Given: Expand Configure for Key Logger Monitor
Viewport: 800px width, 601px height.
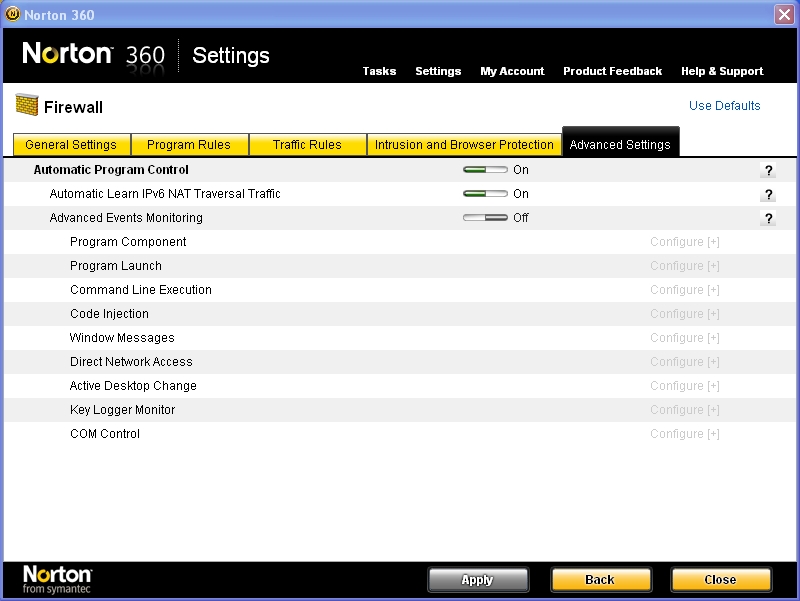Looking at the screenshot, I should click(x=685, y=410).
